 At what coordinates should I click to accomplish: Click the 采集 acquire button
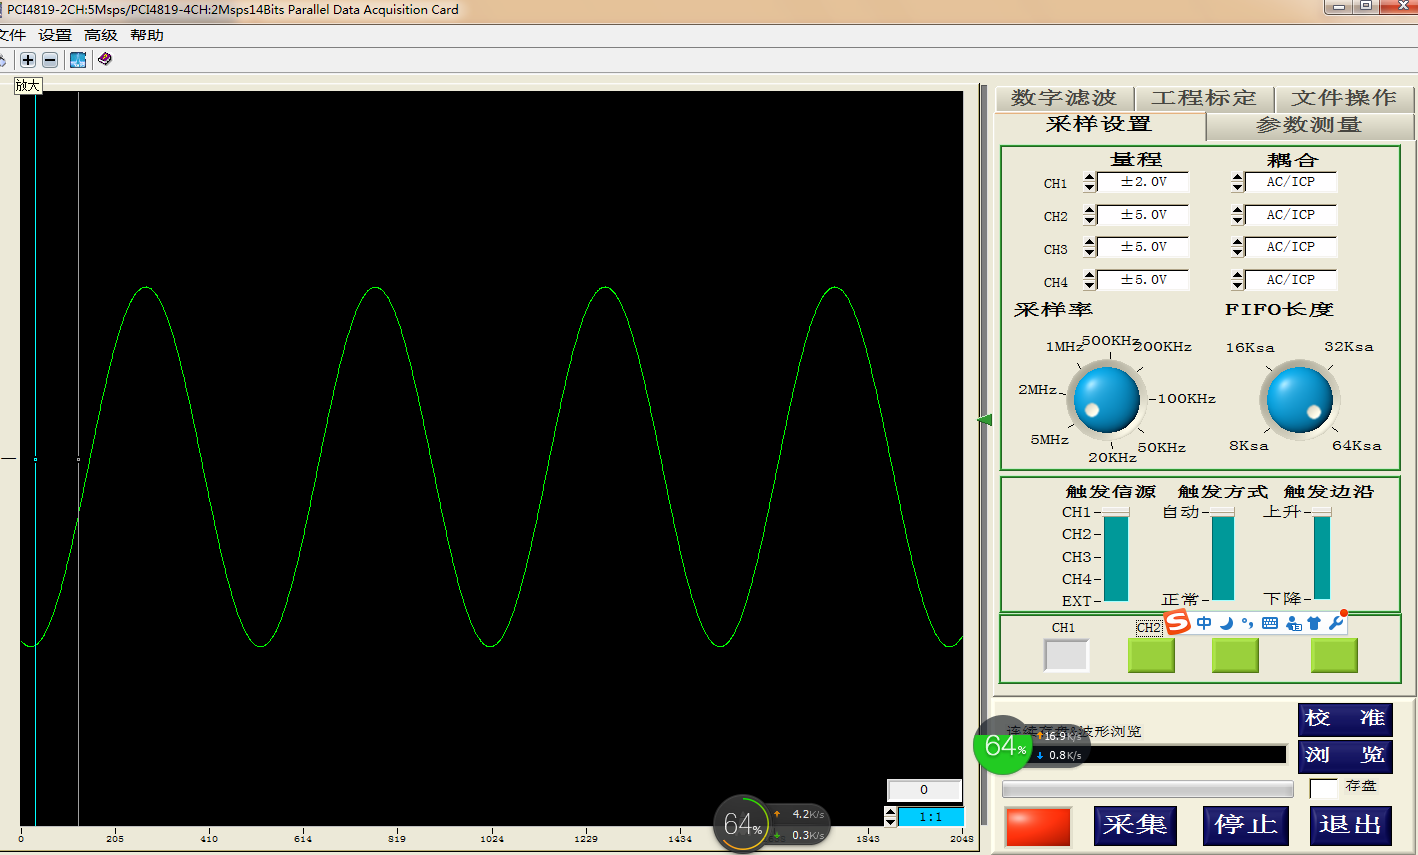point(1135,825)
